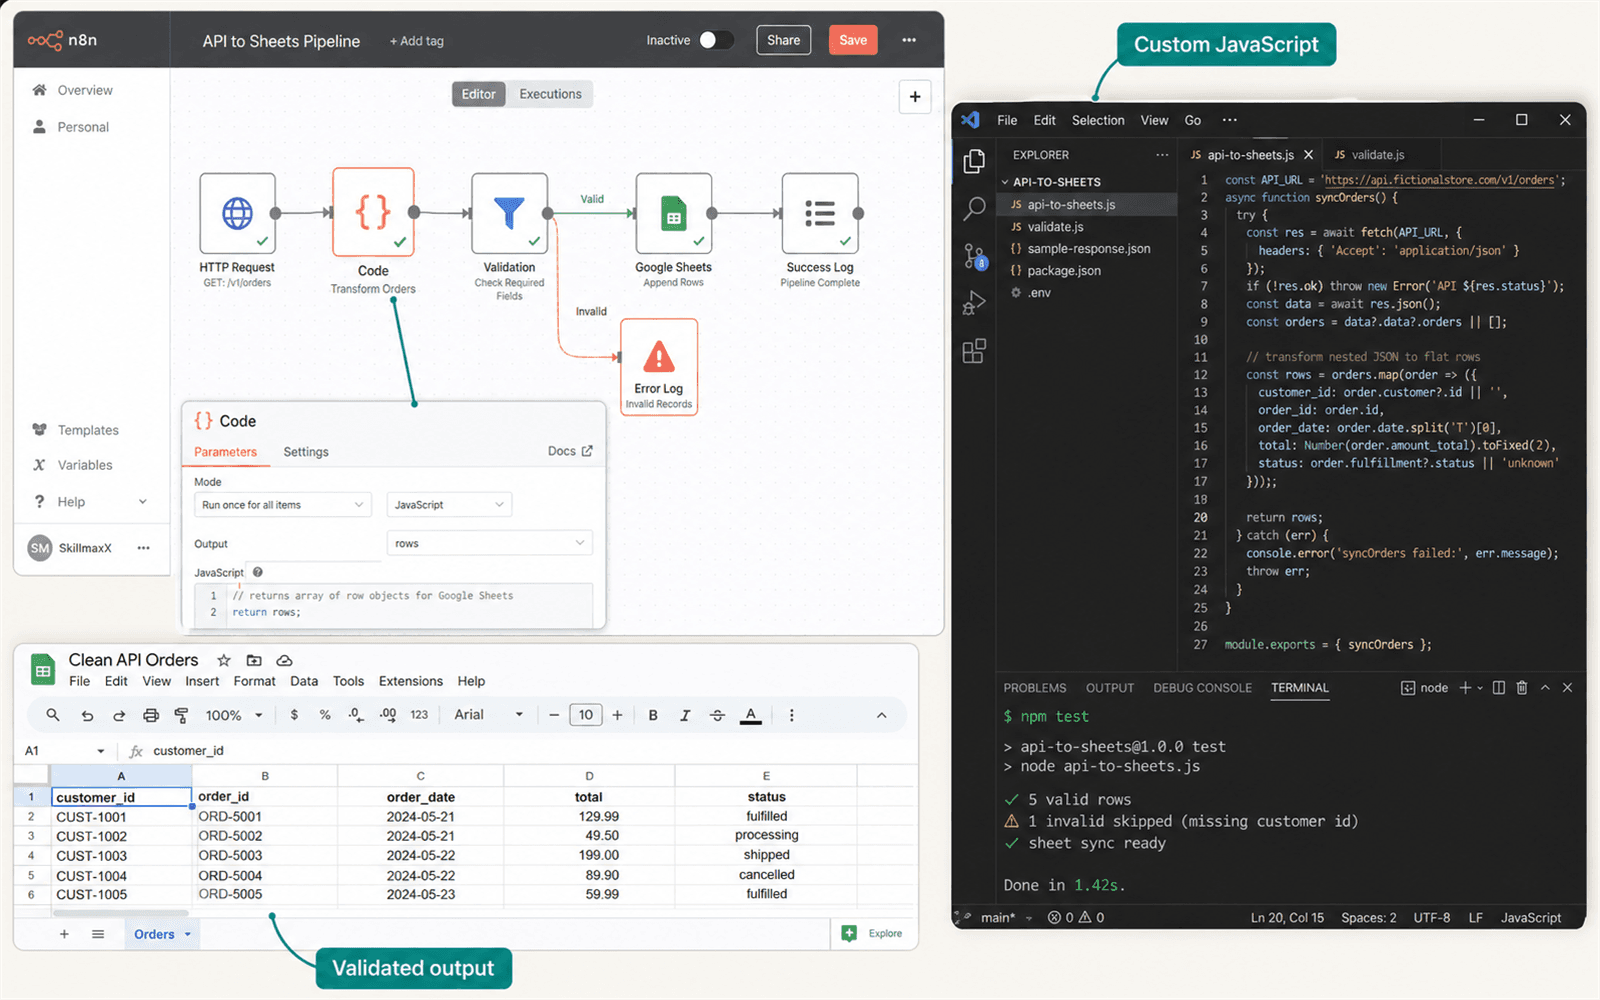Open VS Code Source Control icon

pyautogui.click(x=975, y=256)
